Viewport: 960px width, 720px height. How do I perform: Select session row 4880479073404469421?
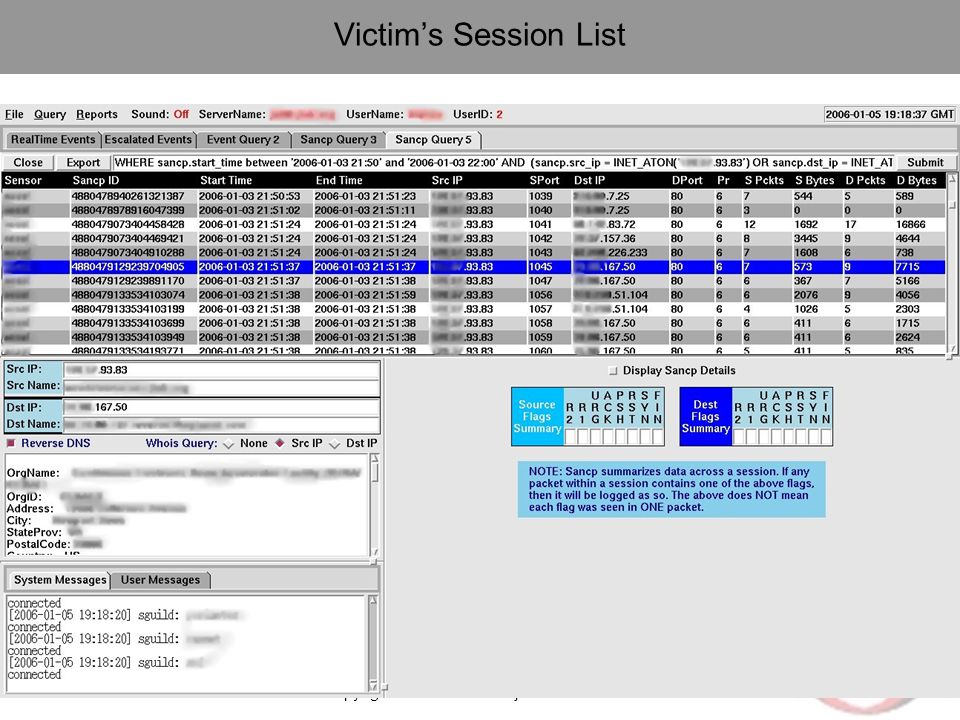click(474, 239)
